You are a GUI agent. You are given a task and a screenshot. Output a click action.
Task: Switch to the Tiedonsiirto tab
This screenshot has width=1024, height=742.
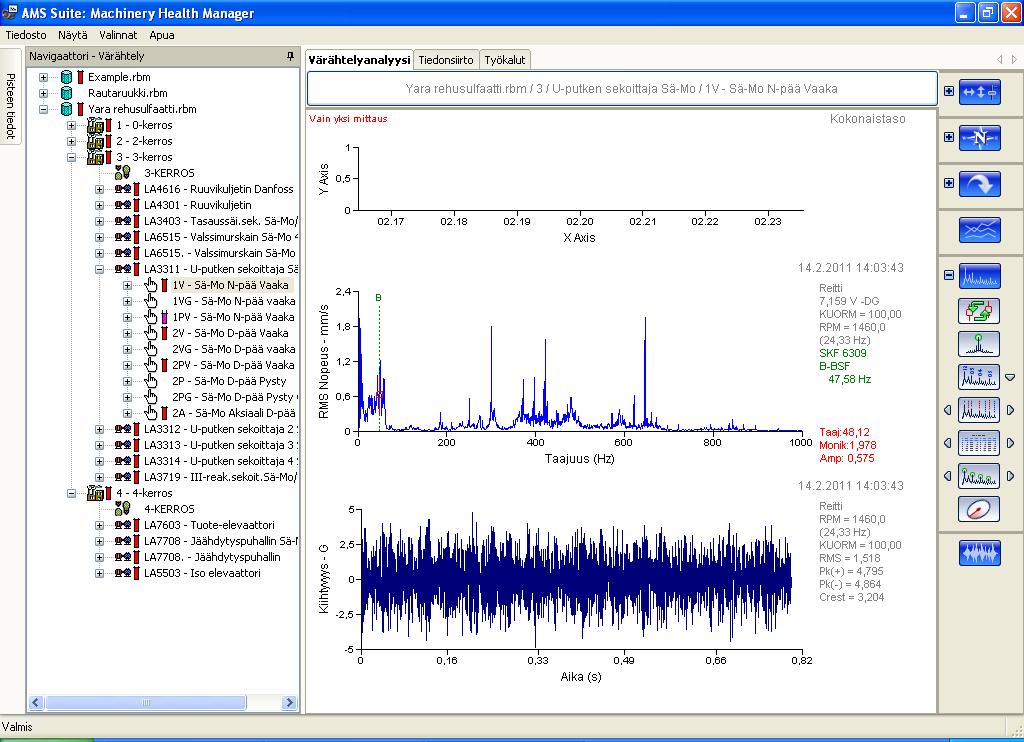pyautogui.click(x=446, y=60)
